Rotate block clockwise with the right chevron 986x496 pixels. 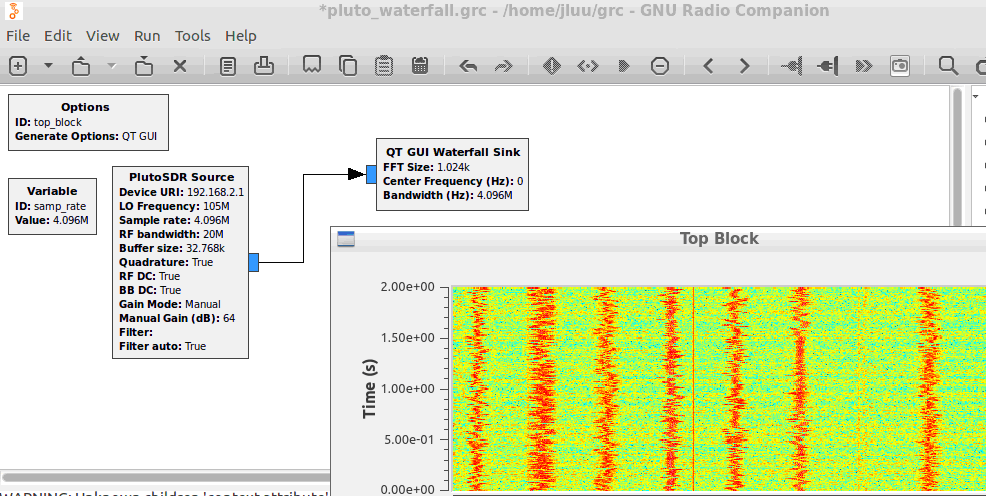pyautogui.click(x=745, y=65)
